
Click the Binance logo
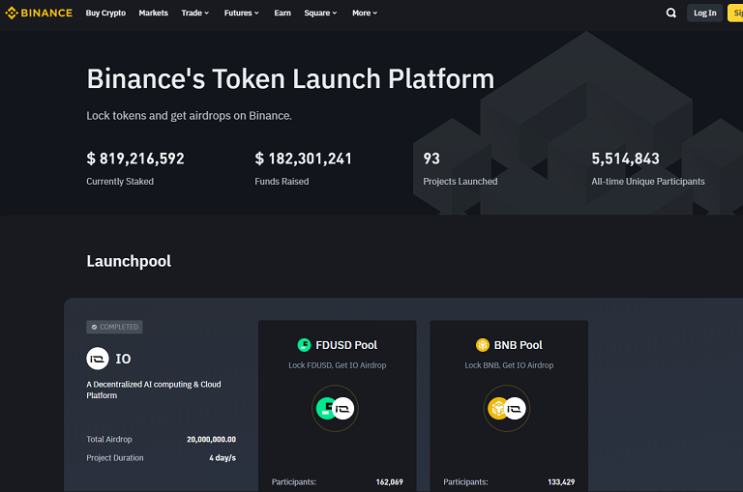pyautogui.click(x=39, y=13)
